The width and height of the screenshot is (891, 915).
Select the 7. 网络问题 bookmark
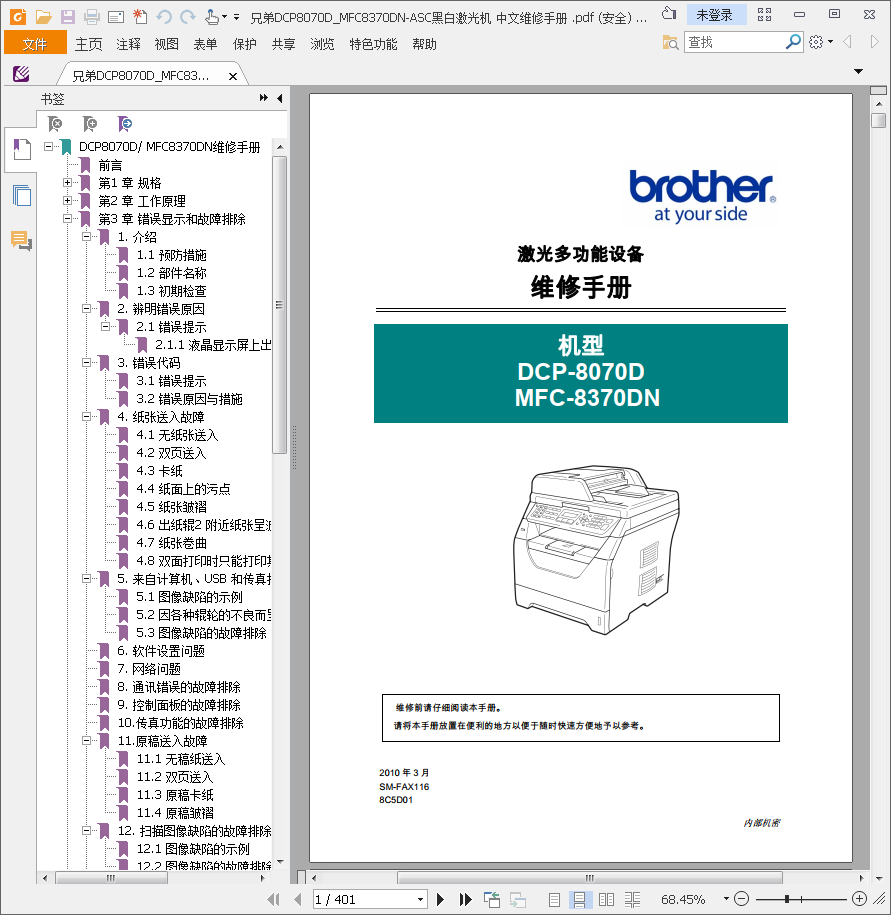[x=149, y=669]
